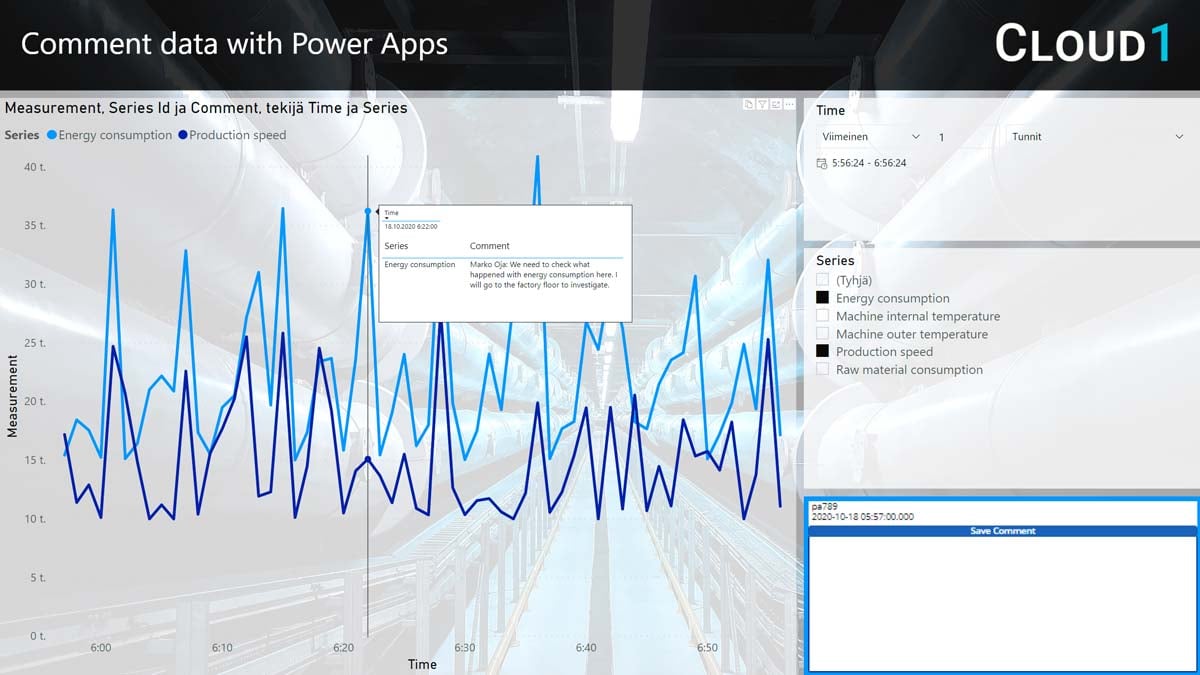Viewport: 1200px width, 675px height.
Task: Click the Production speed data point at 6:22
Action: [x=368, y=459]
